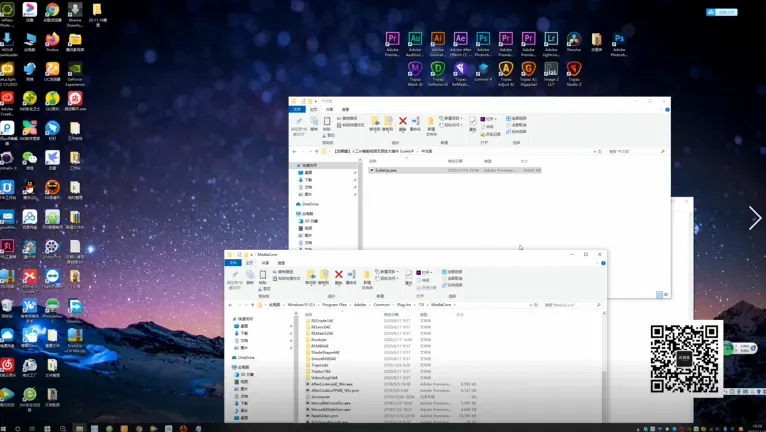Viewport: 766px width, 432px height.
Task: Select ScaleUp.aex file
Action: pyautogui.click(x=454, y=170)
